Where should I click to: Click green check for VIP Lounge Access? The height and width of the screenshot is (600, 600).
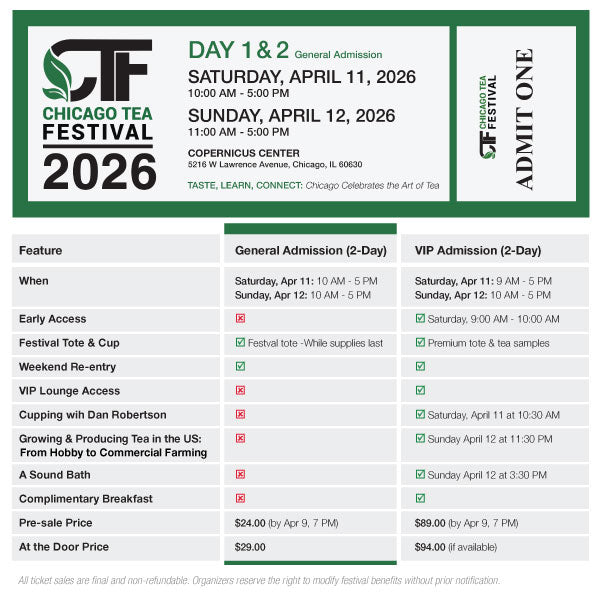click(420, 391)
